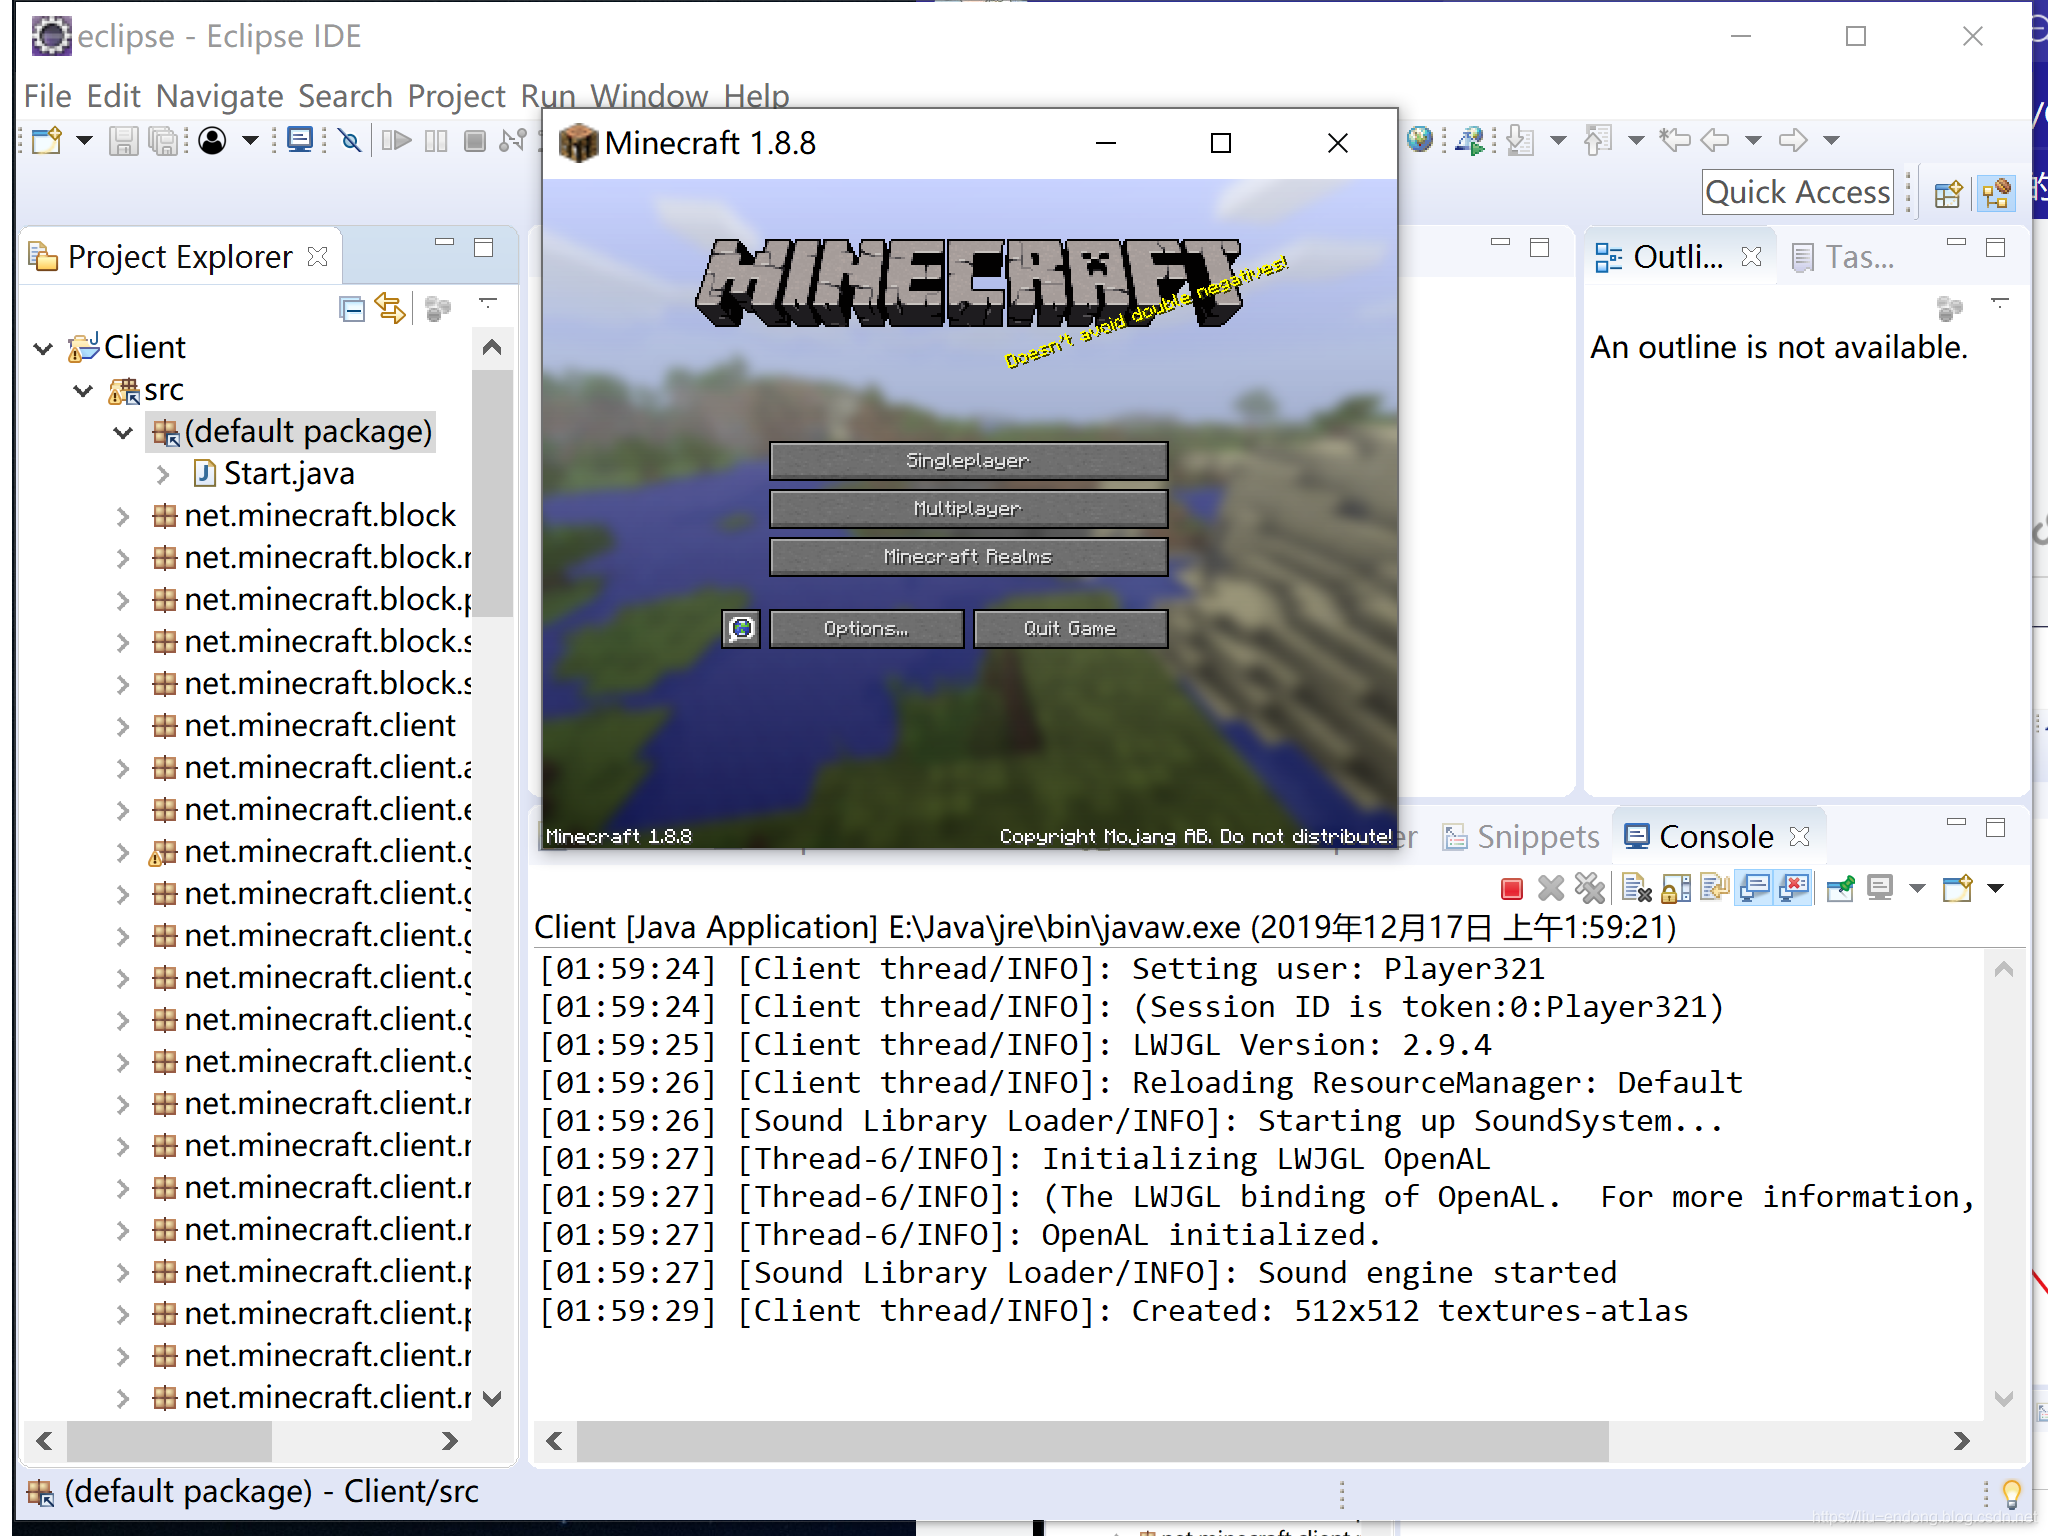2048x1536 pixels.
Task: Collapse all in Project Explorer
Action: click(352, 309)
